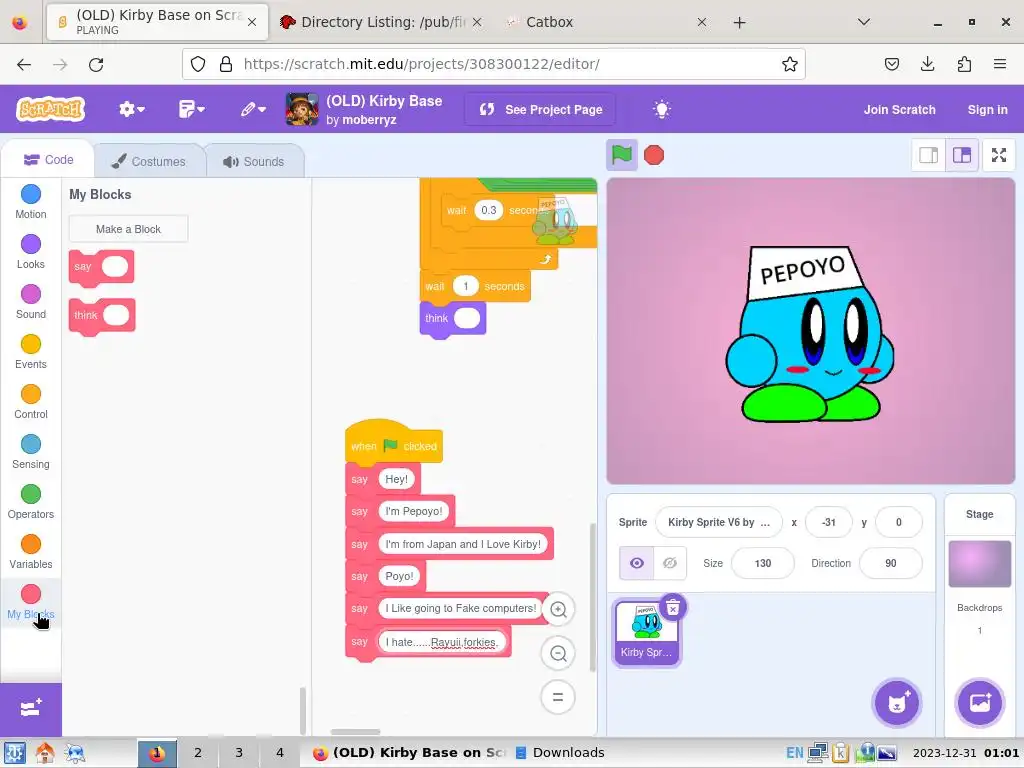This screenshot has height=768, width=1024.
Task: Click the wait 0.3 seconds value
Action: click(488, 210)
